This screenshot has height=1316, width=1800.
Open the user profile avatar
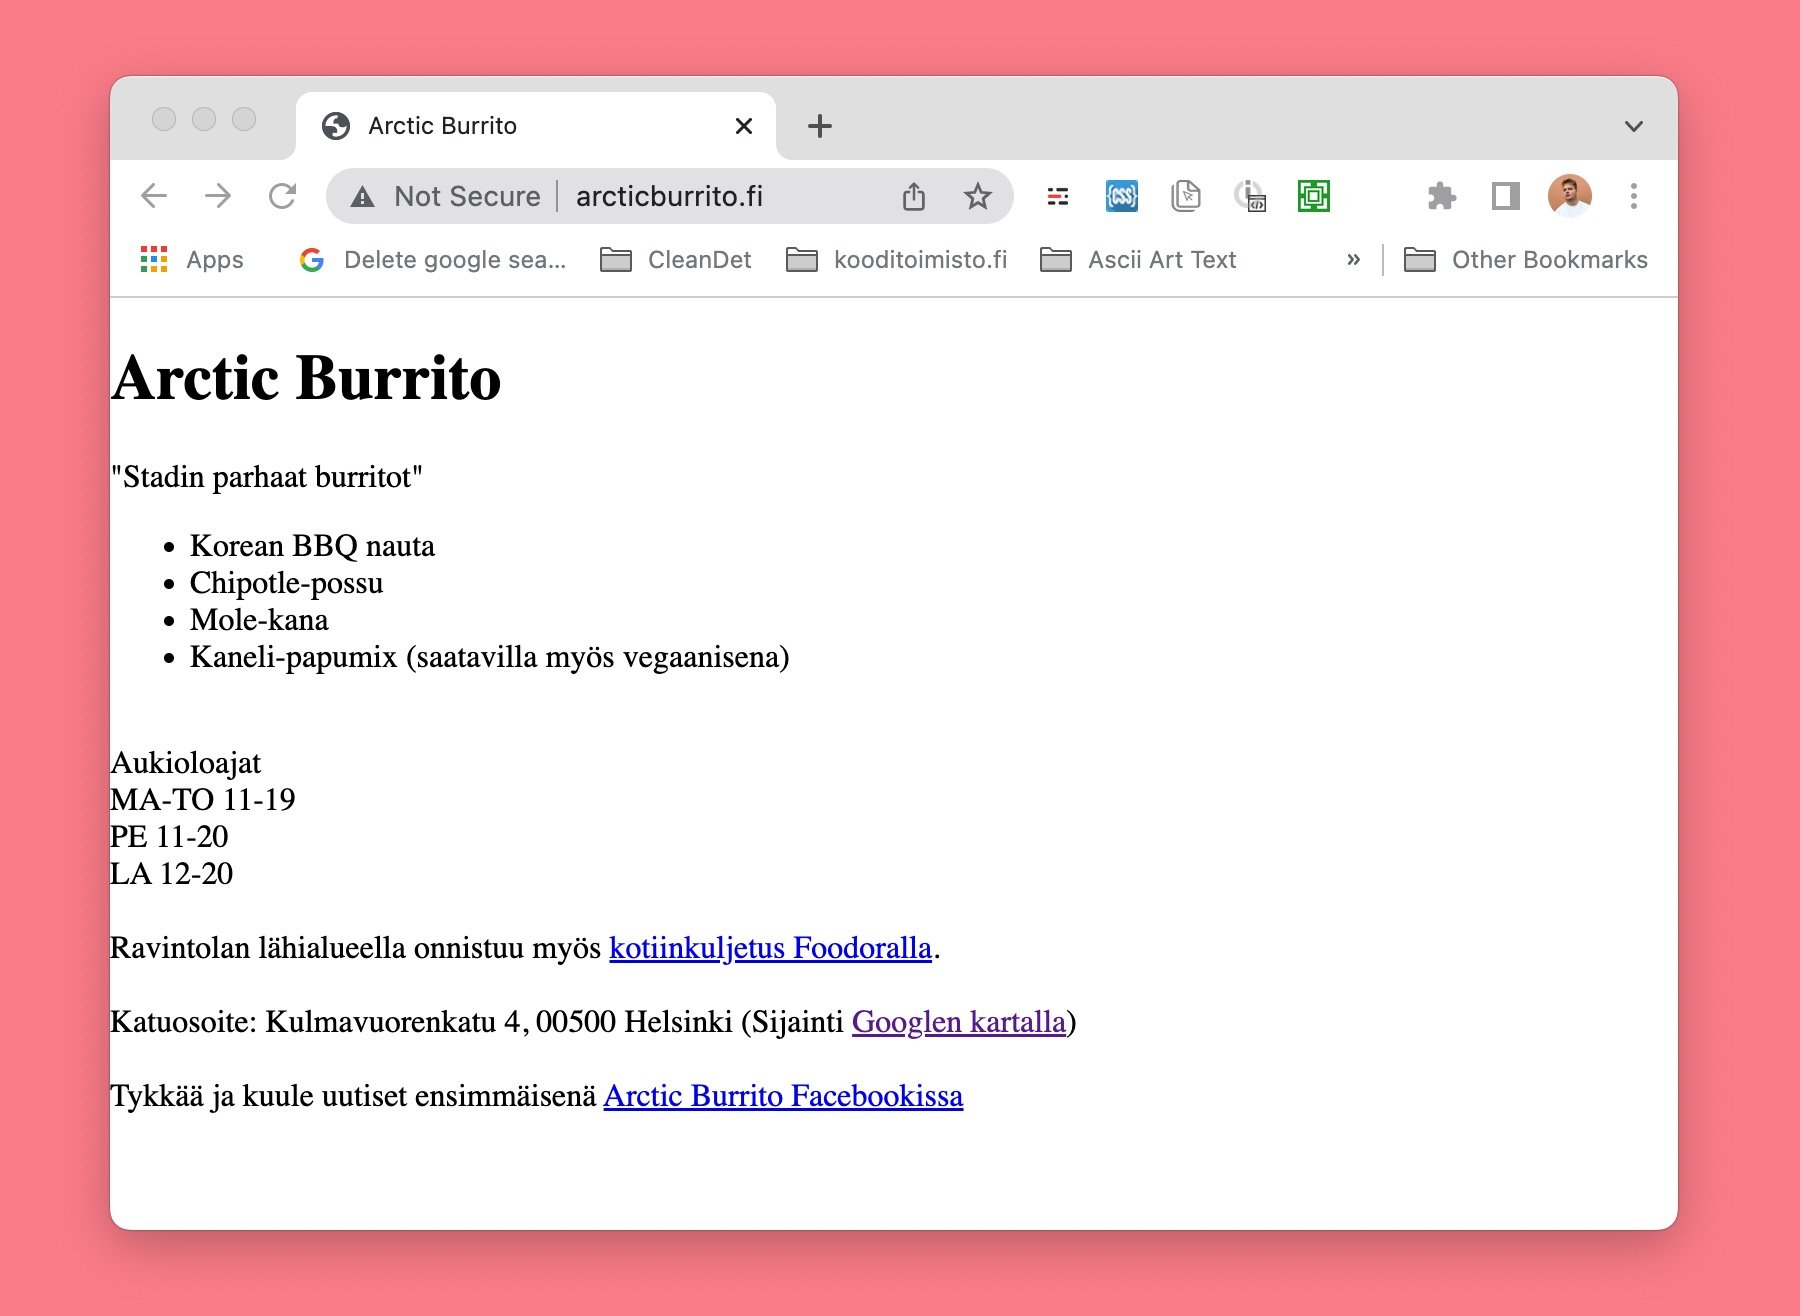[1570, 196]
